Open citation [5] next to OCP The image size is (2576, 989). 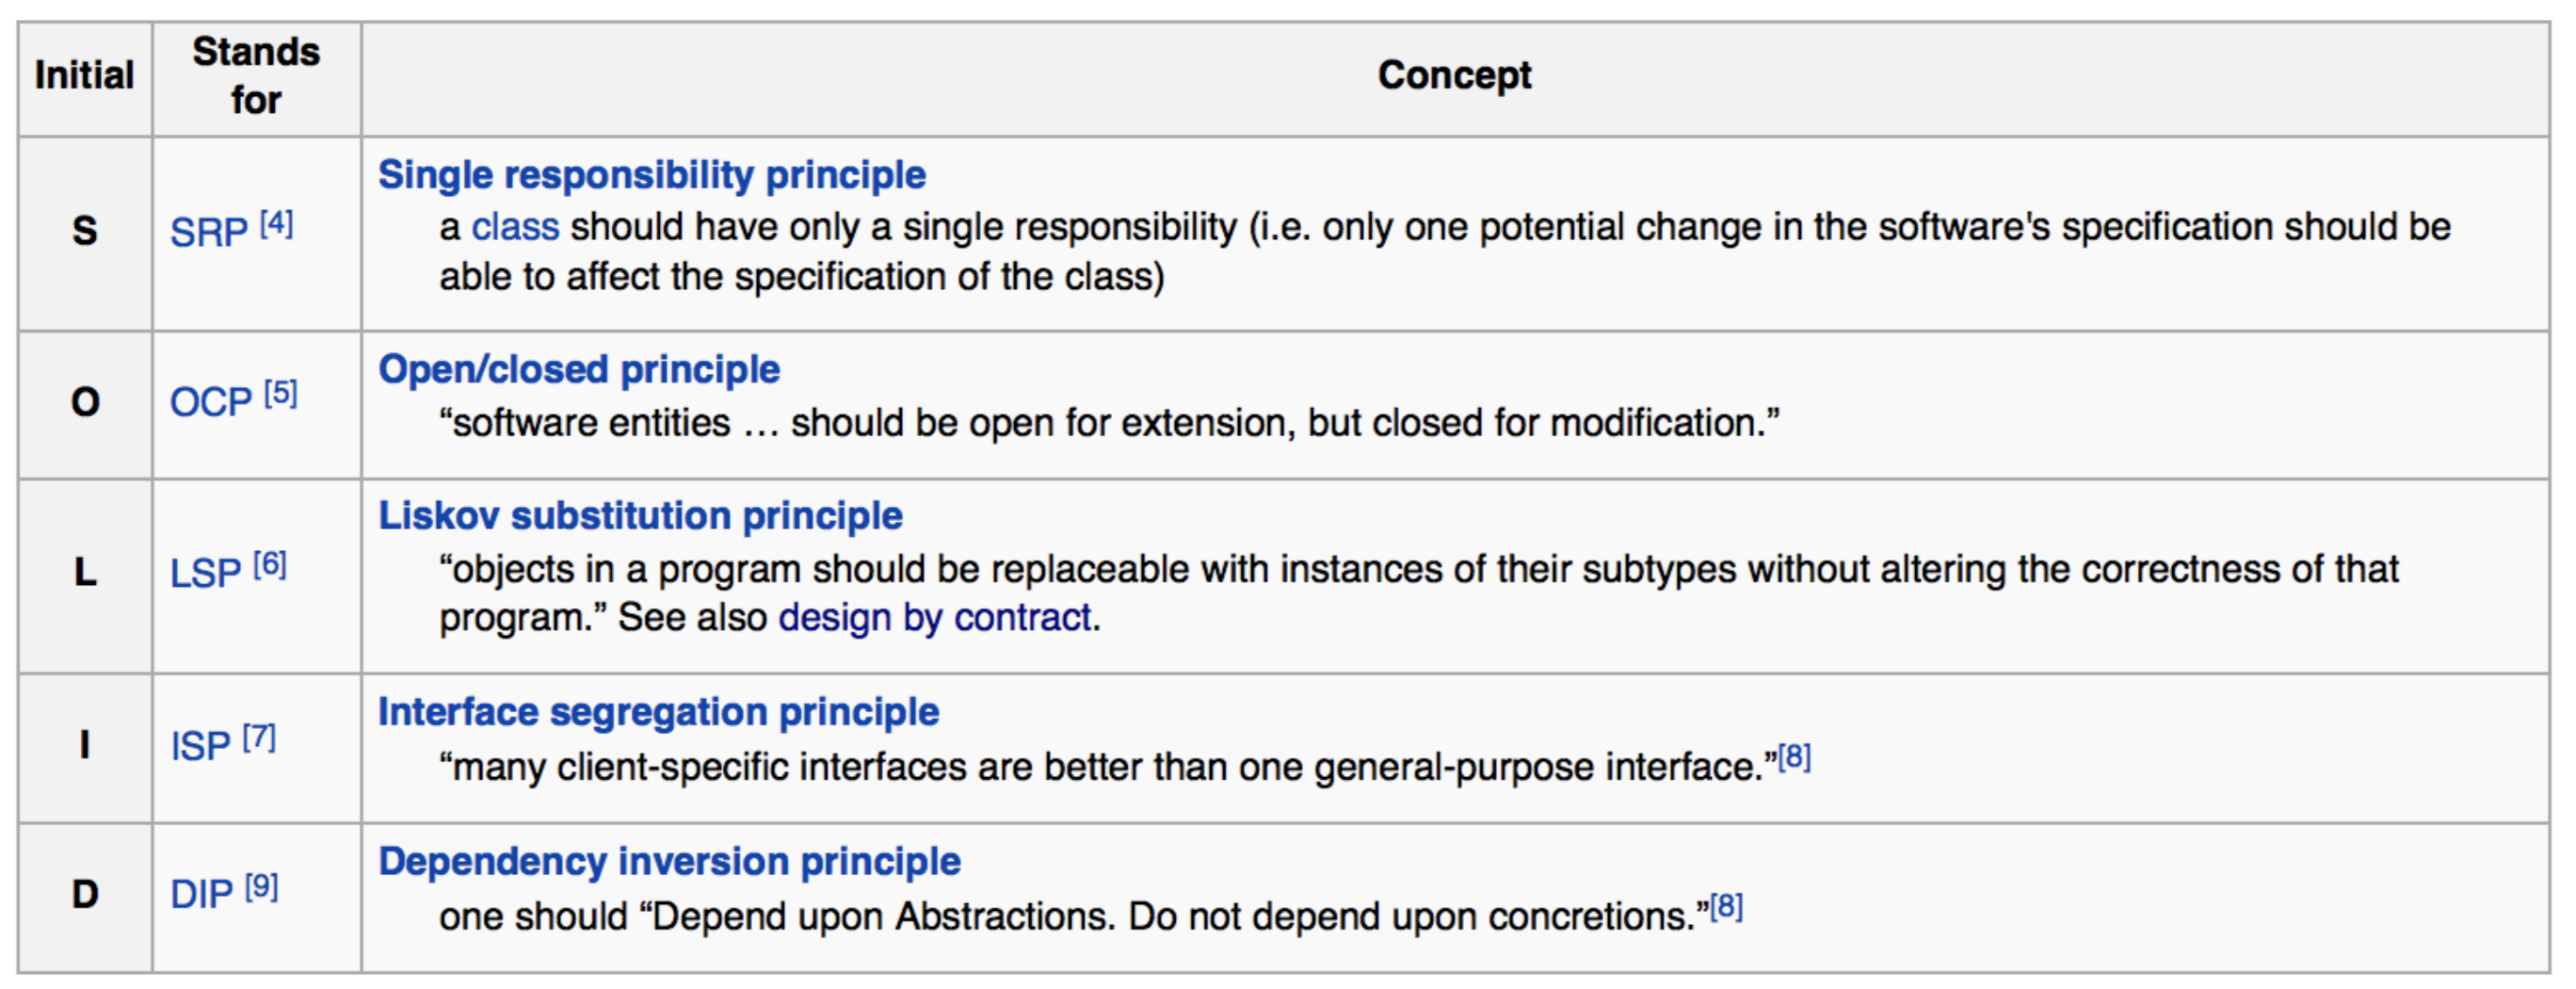[280, 393]
